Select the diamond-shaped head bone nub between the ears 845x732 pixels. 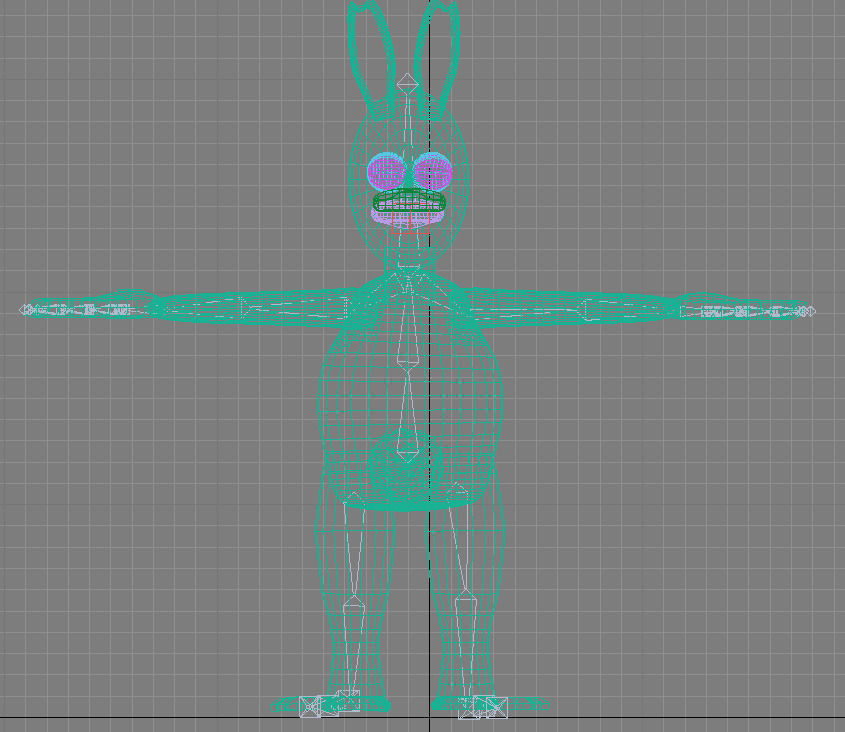coord(407,83)
